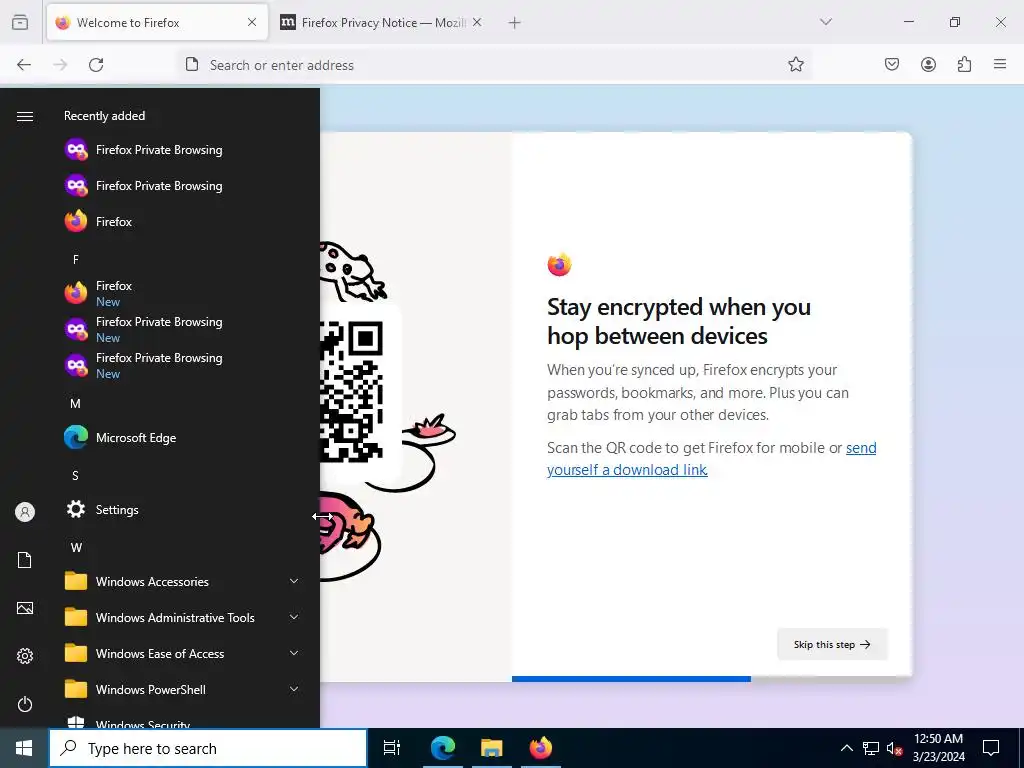Open the Power icon in Start sidebar
Screen dimensions: 1024x768
tap(25, 704)
